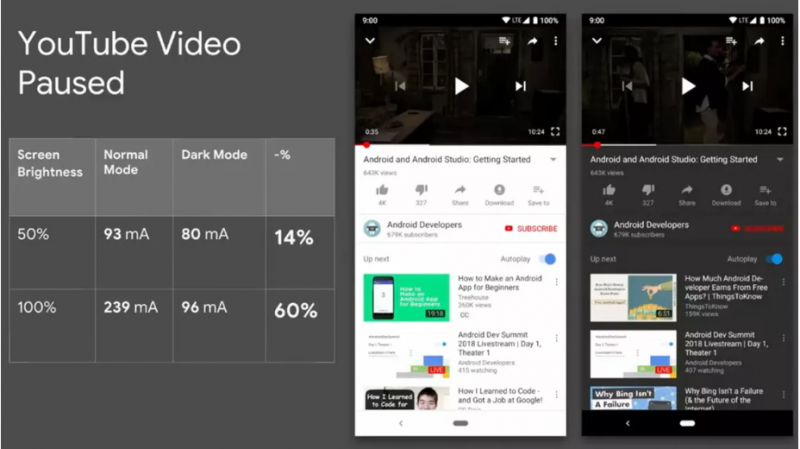Viewport: 800px width, 449px height.
Task: Tap the Download icon on the light-mode phone
Action: click(499, 190)
